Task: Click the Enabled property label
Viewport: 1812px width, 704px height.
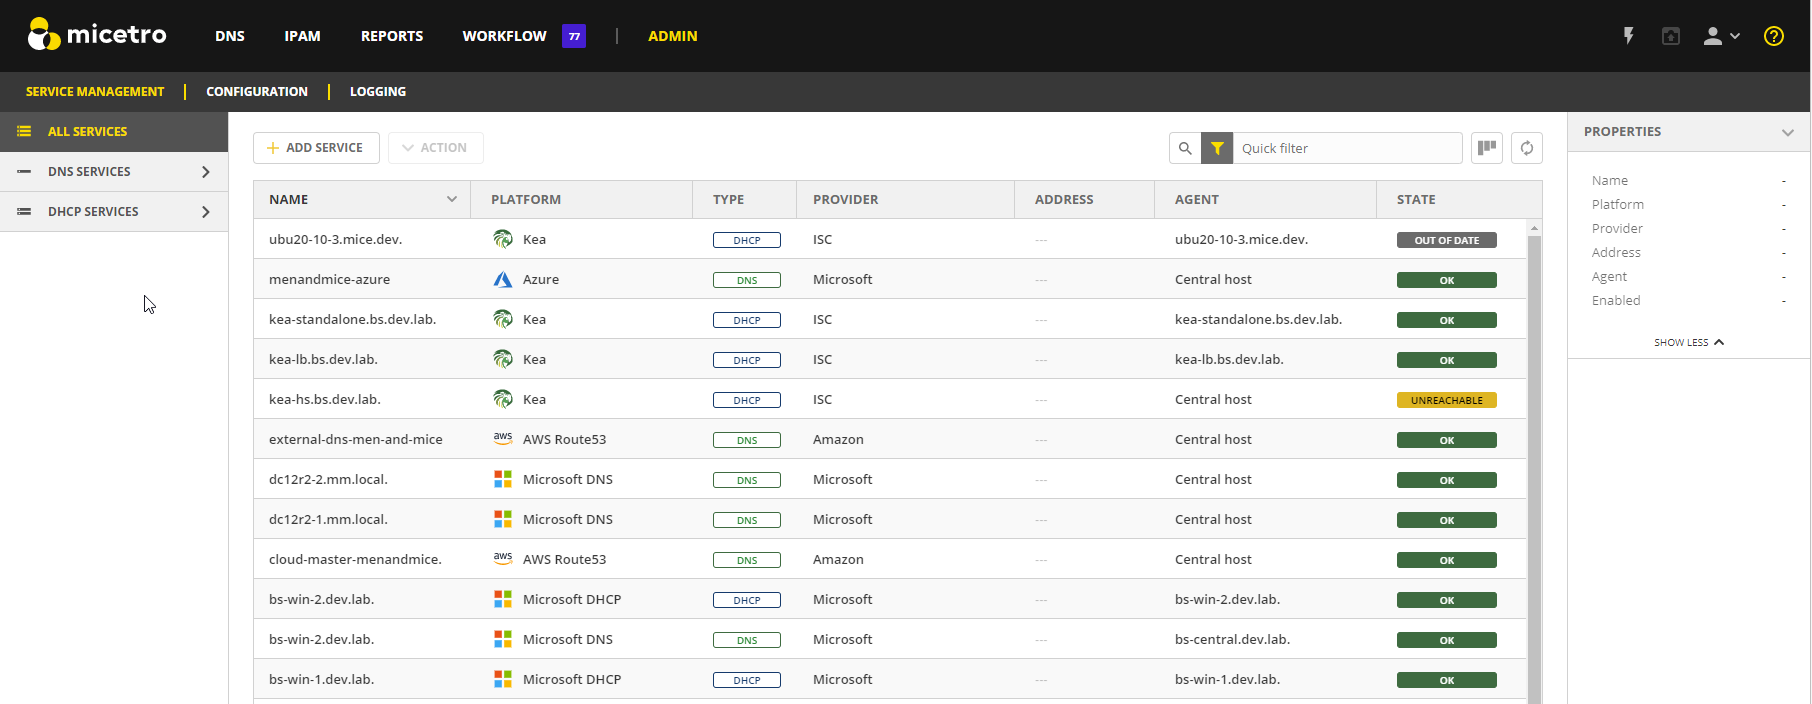Action: coord(1616,300)
